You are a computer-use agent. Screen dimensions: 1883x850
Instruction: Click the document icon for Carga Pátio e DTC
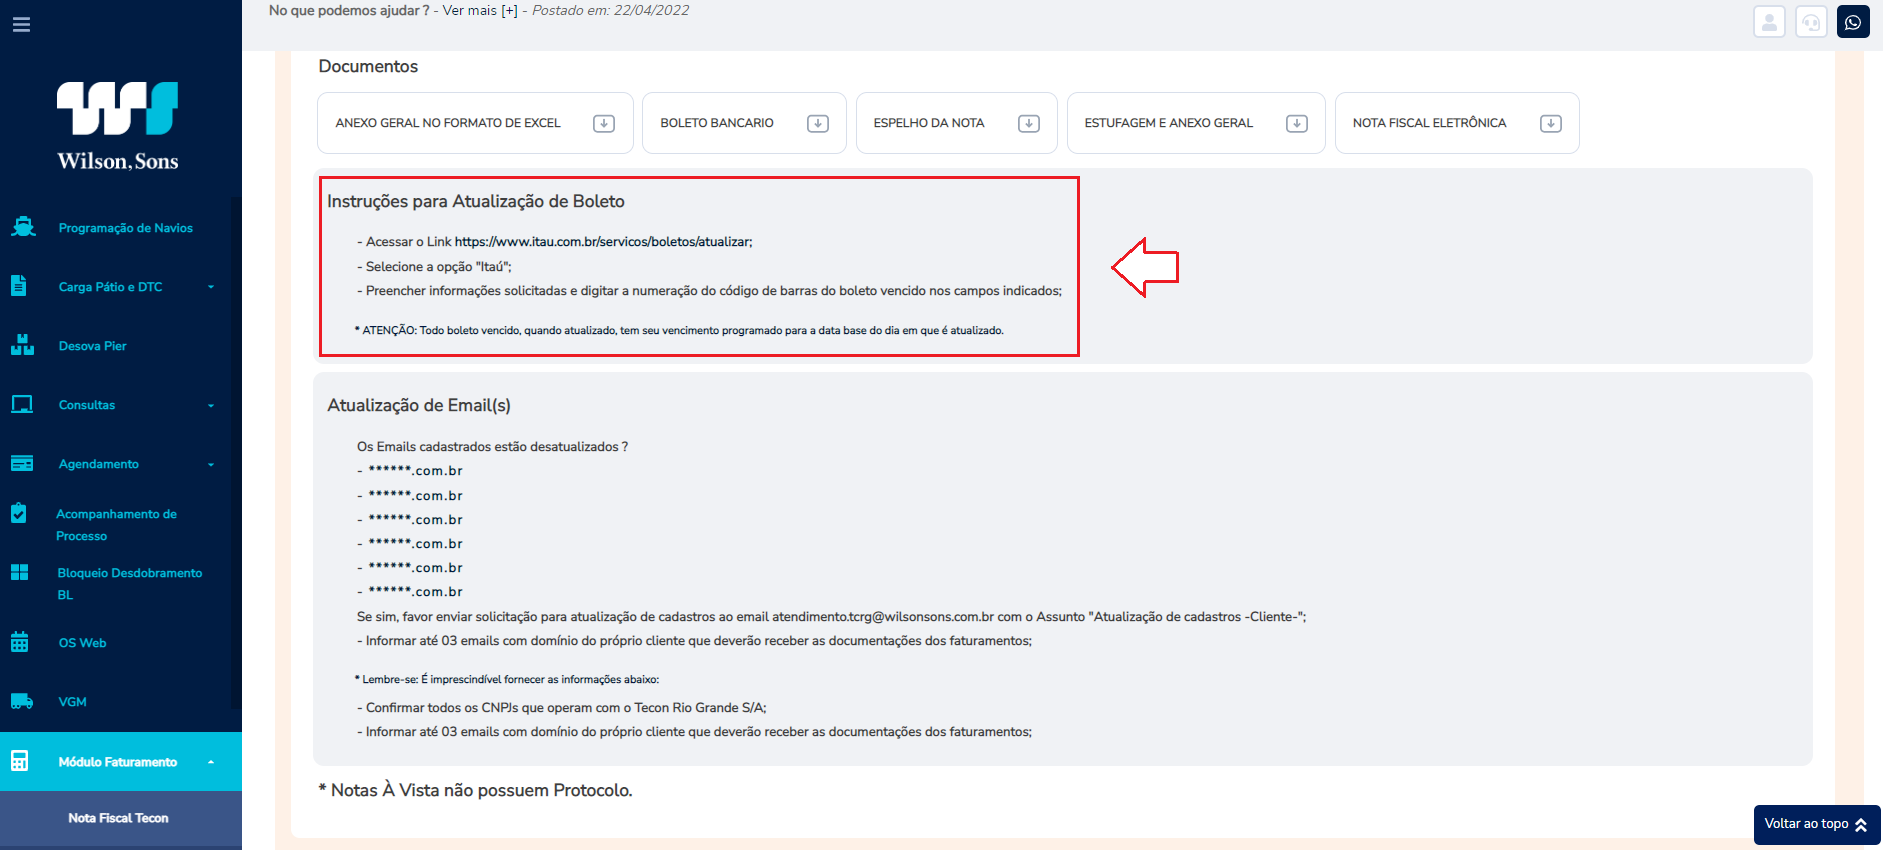tap(19, 286)
